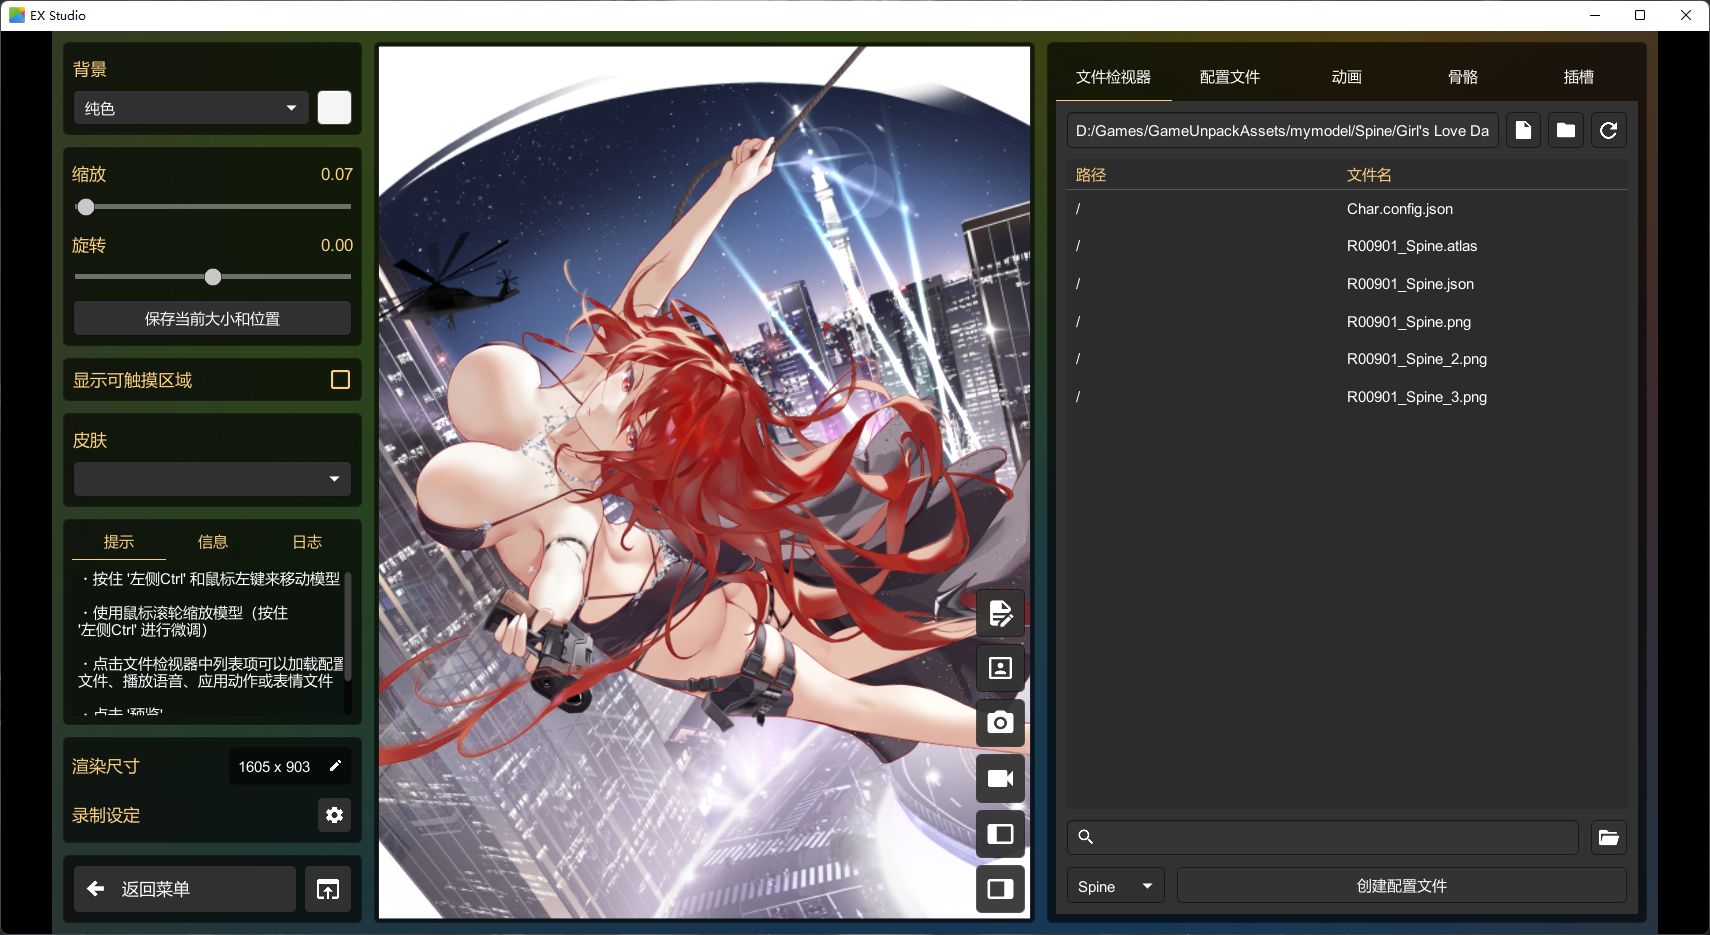Refresh the file list

1609,130
